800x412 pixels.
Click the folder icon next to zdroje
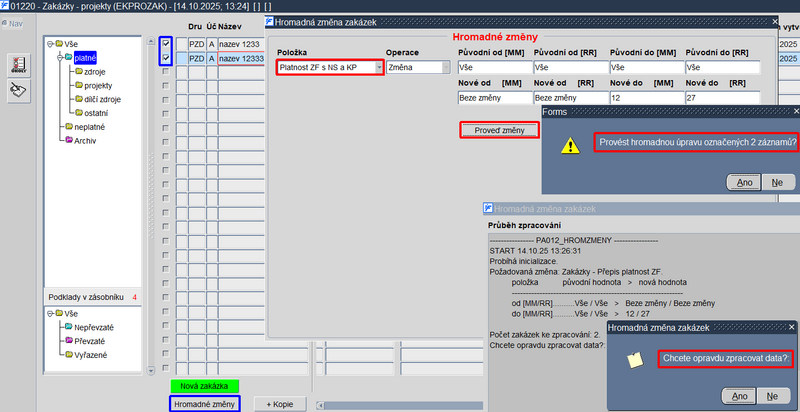point(79,71)
